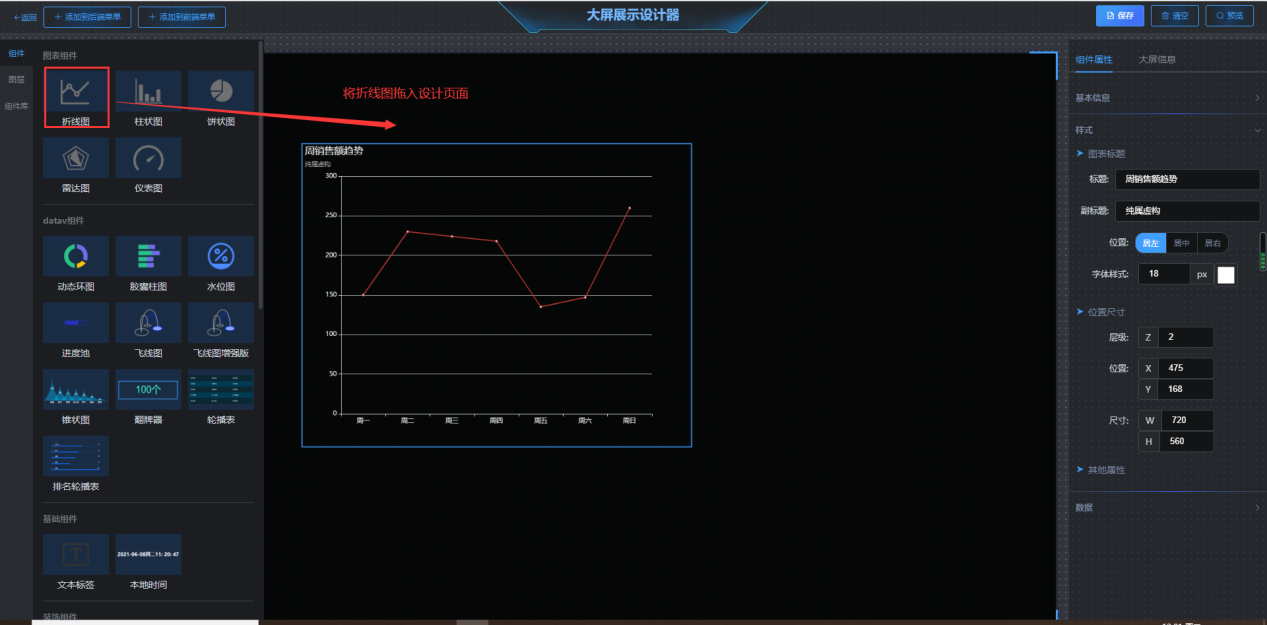
Task: Set title position to 居中
Action: point(1181,243)
